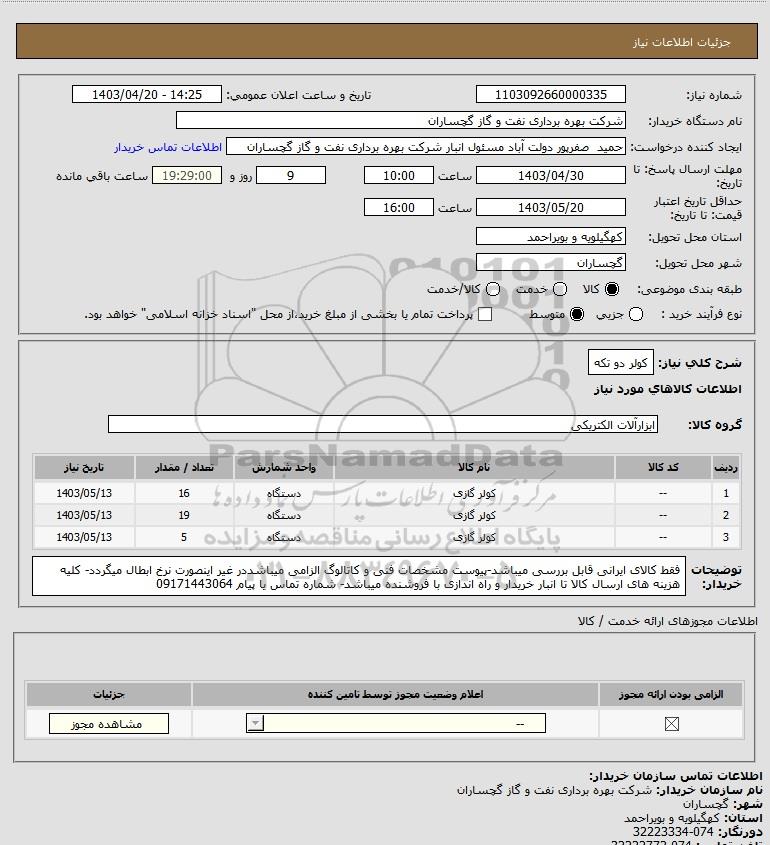
Task: Click row 3 date 1403/05/13
Action: coord(84,537)
